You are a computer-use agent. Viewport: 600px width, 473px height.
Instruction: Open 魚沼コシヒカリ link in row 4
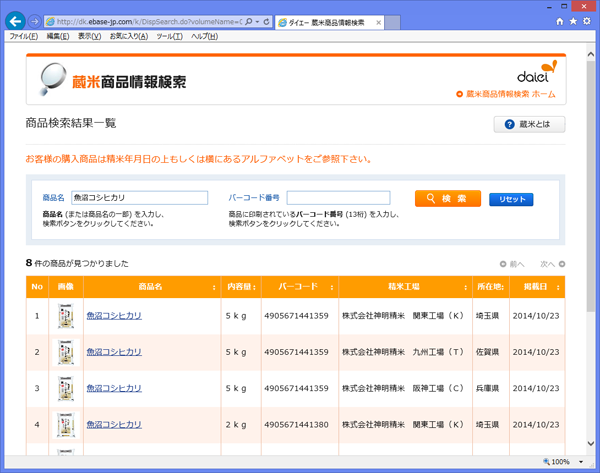(114, 425)
